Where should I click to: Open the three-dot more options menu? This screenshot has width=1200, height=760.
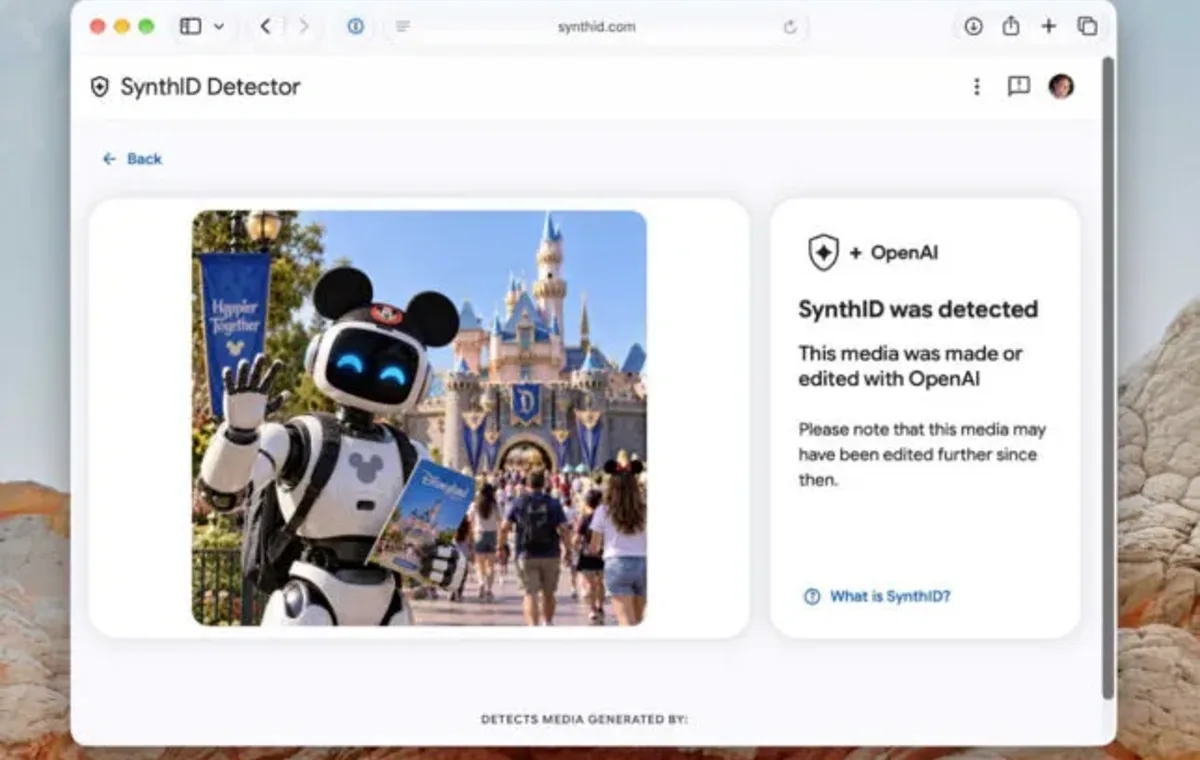click(x=977, y=87)
